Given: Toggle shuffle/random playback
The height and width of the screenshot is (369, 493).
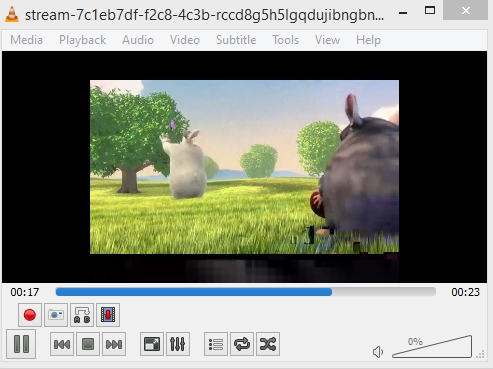Looking at the screenshot, I should pos(268,344).
